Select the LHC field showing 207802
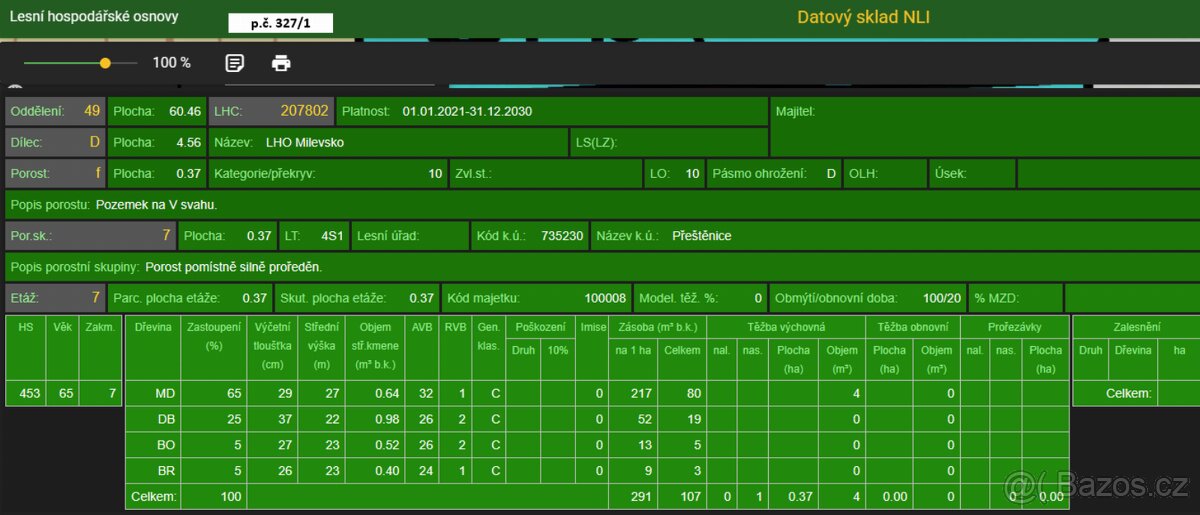This screenshot has width=1200, height=515. click(271, 111)
